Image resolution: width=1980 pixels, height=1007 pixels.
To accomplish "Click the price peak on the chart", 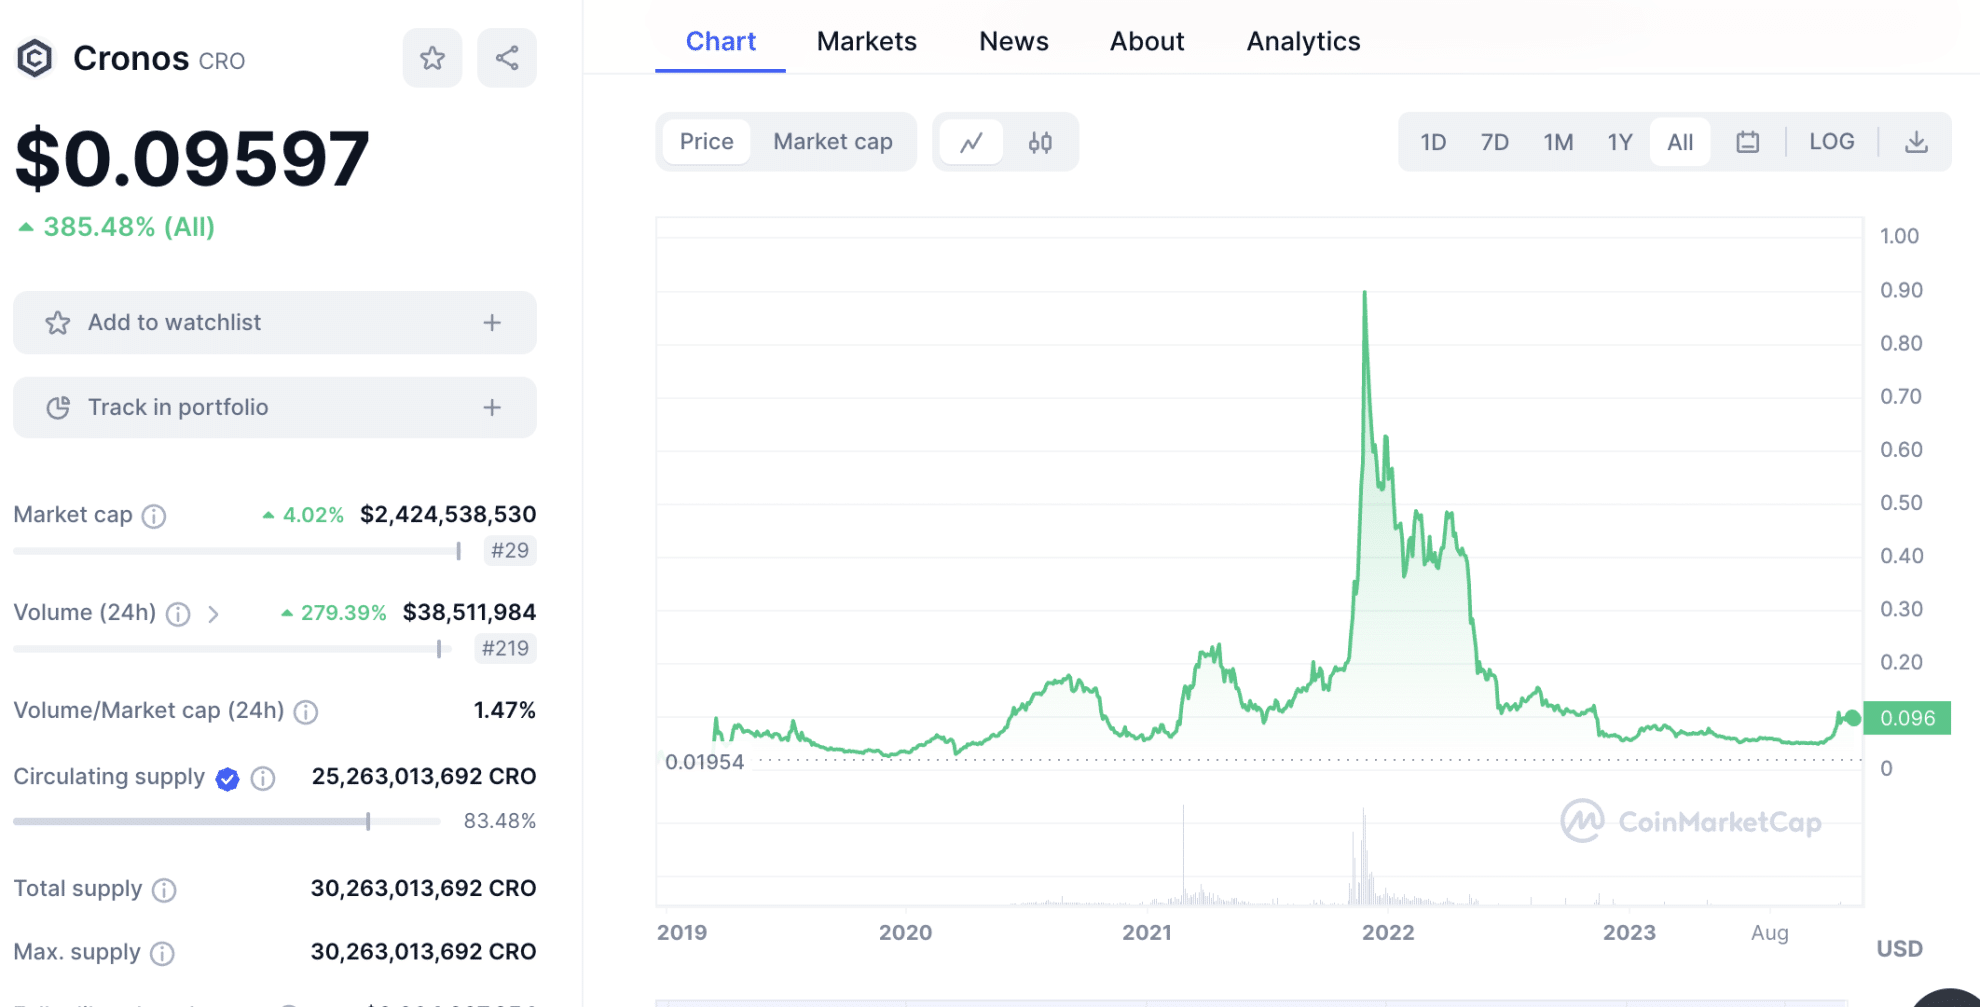I will pos(1365,293).
